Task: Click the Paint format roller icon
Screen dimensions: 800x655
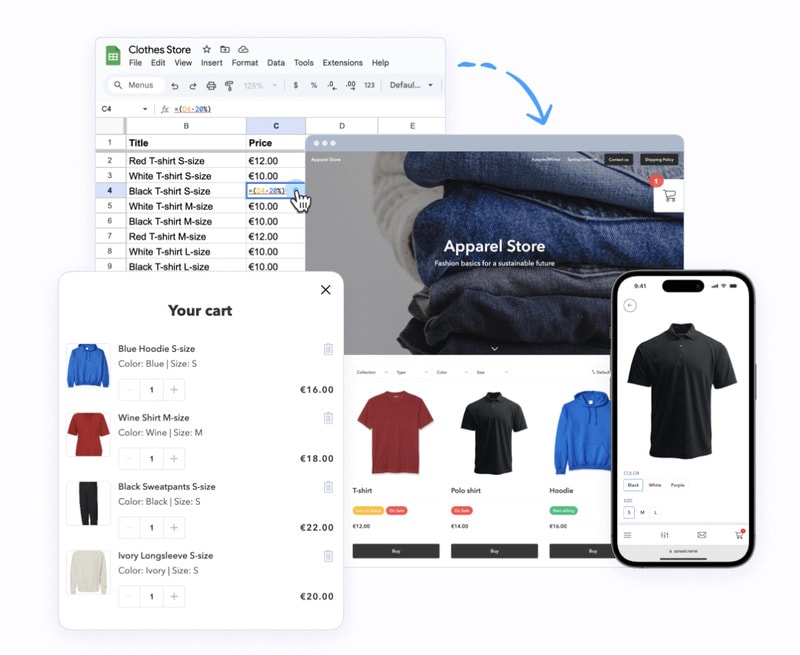Action: click(x=229, y=86)
